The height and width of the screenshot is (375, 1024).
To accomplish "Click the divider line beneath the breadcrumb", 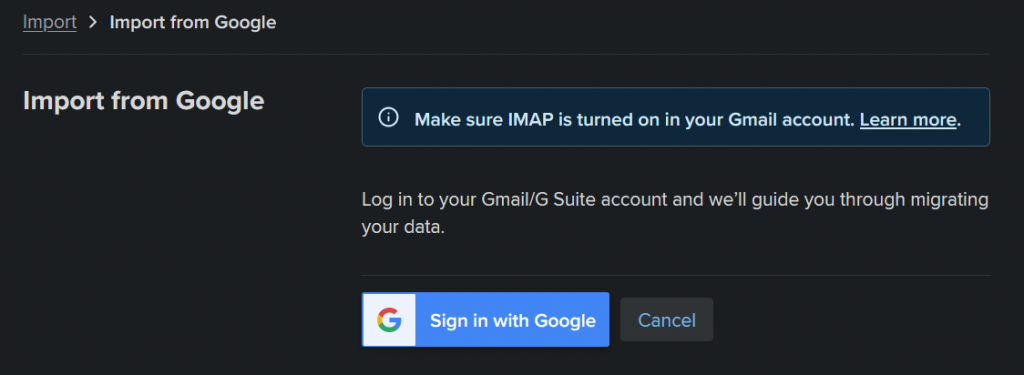I will coord(506,54).
